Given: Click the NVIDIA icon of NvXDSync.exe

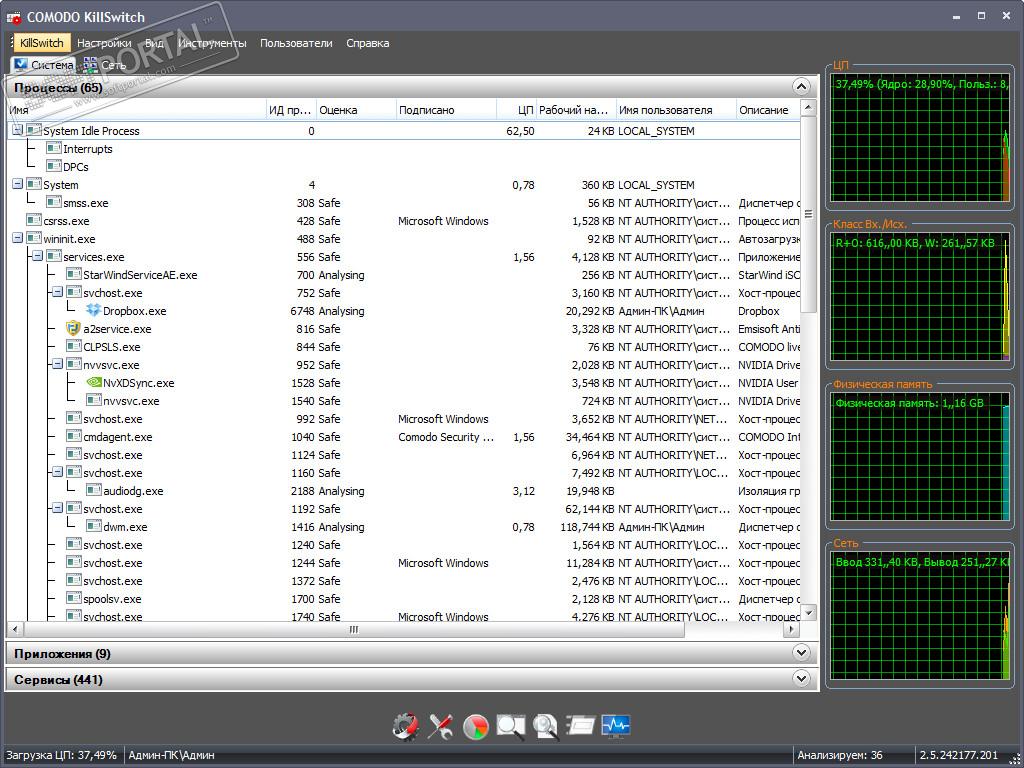Looking at the screenshot, I should pyautogui.click(x=93, y=383).
